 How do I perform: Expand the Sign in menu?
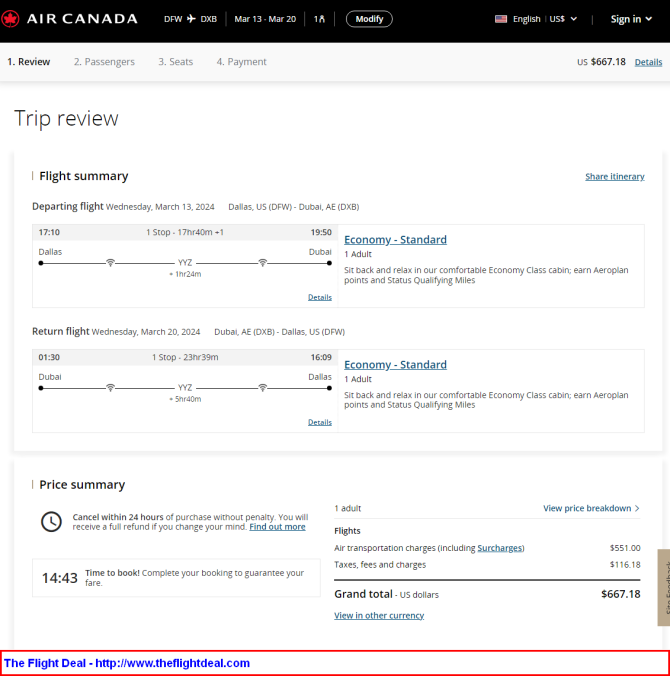[631, 19]
